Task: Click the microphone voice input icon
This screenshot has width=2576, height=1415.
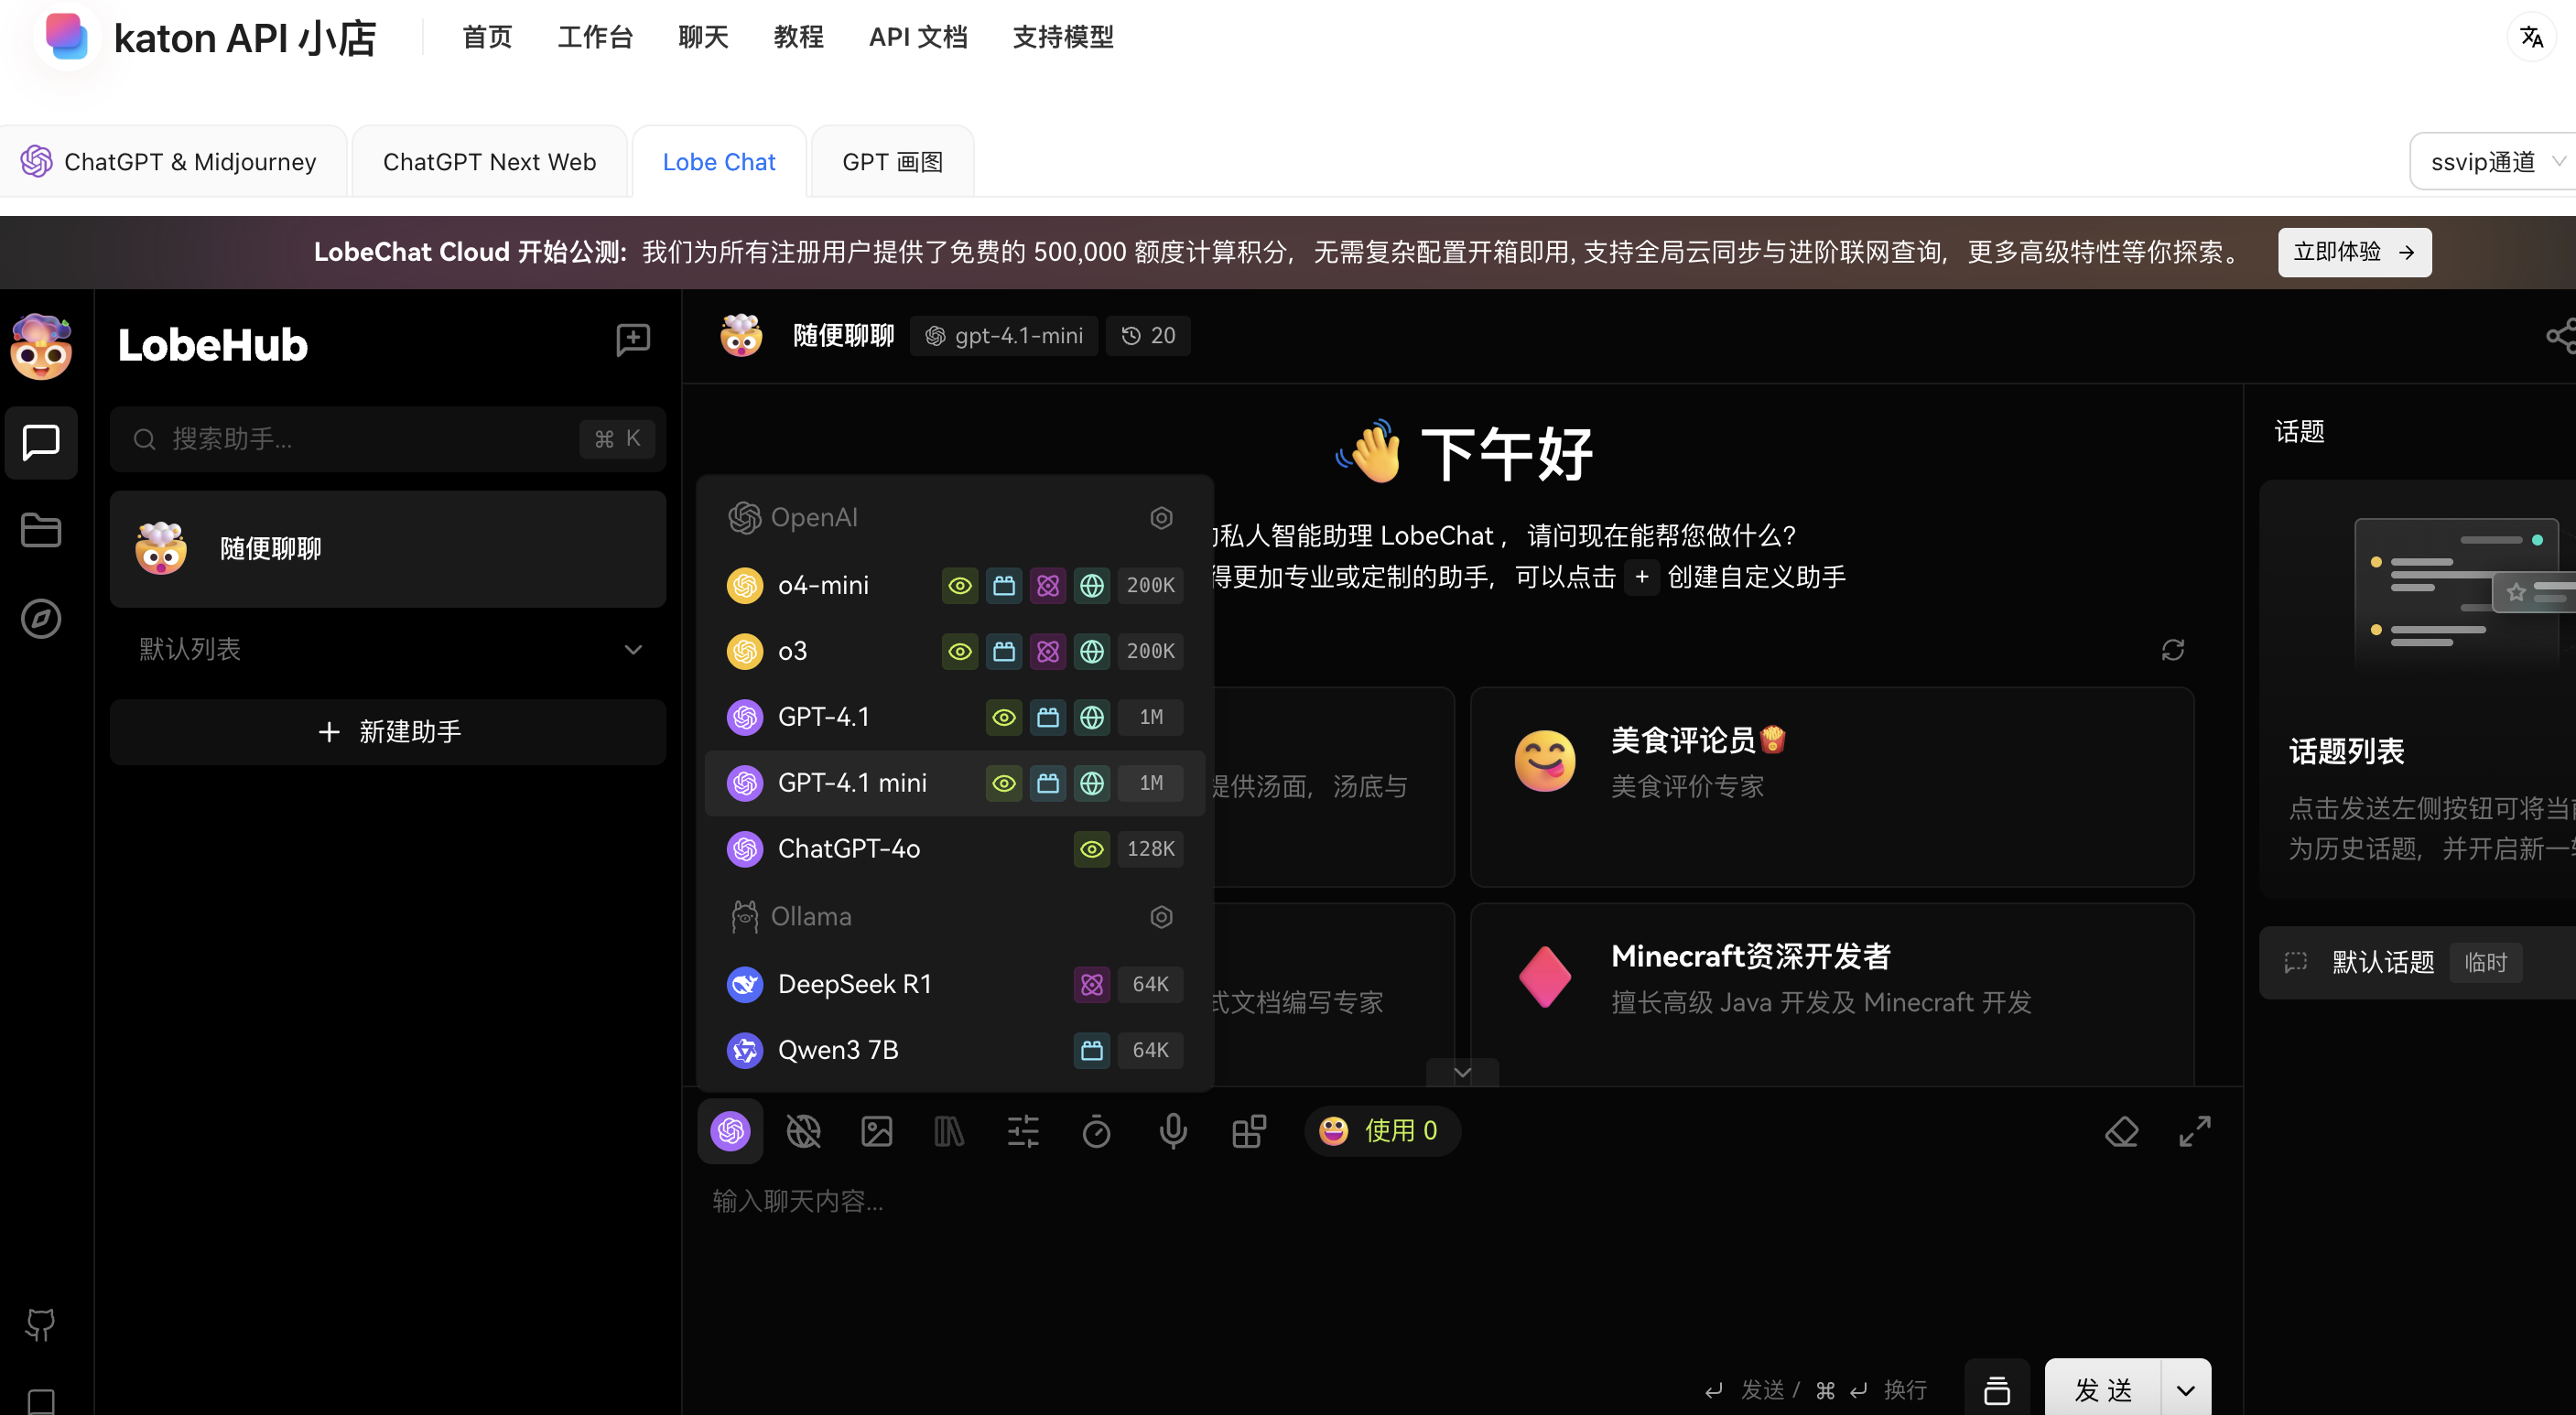Action: point(1173,1131)
